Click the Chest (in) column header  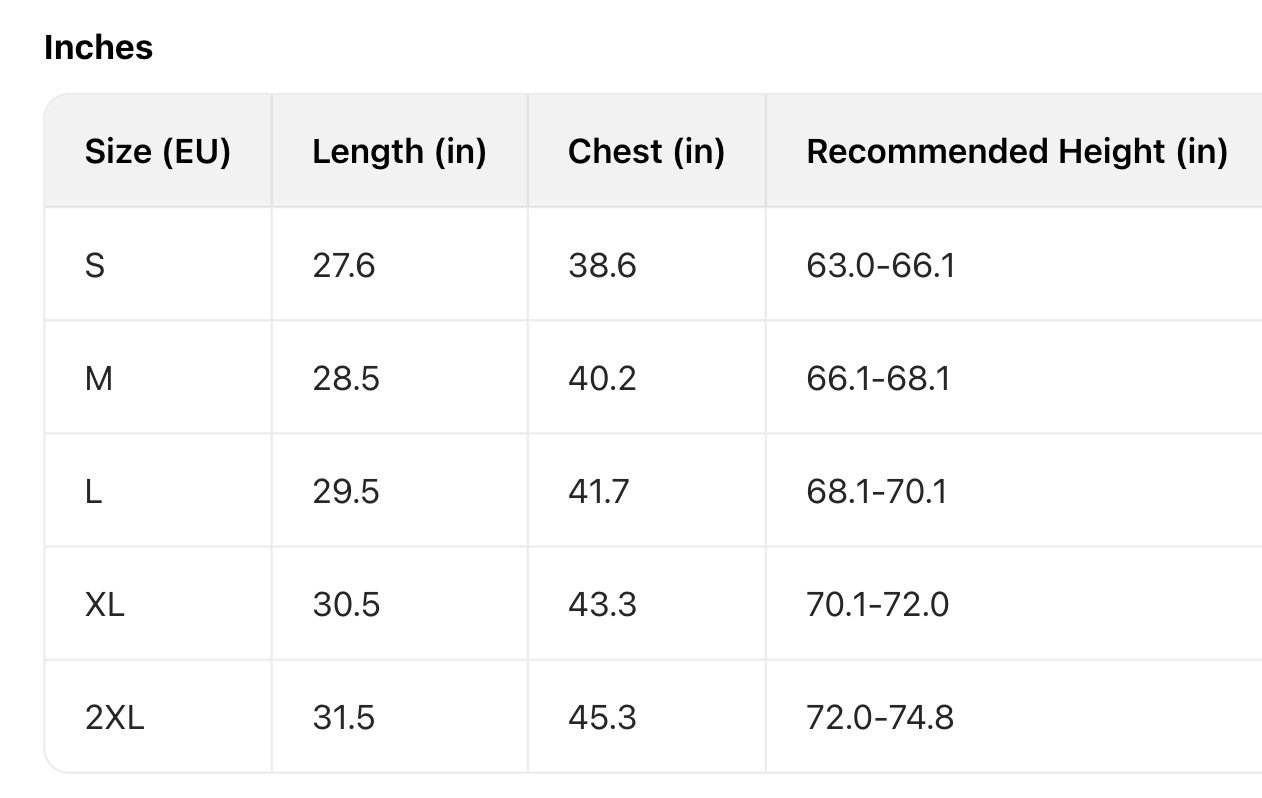(646, 152)
